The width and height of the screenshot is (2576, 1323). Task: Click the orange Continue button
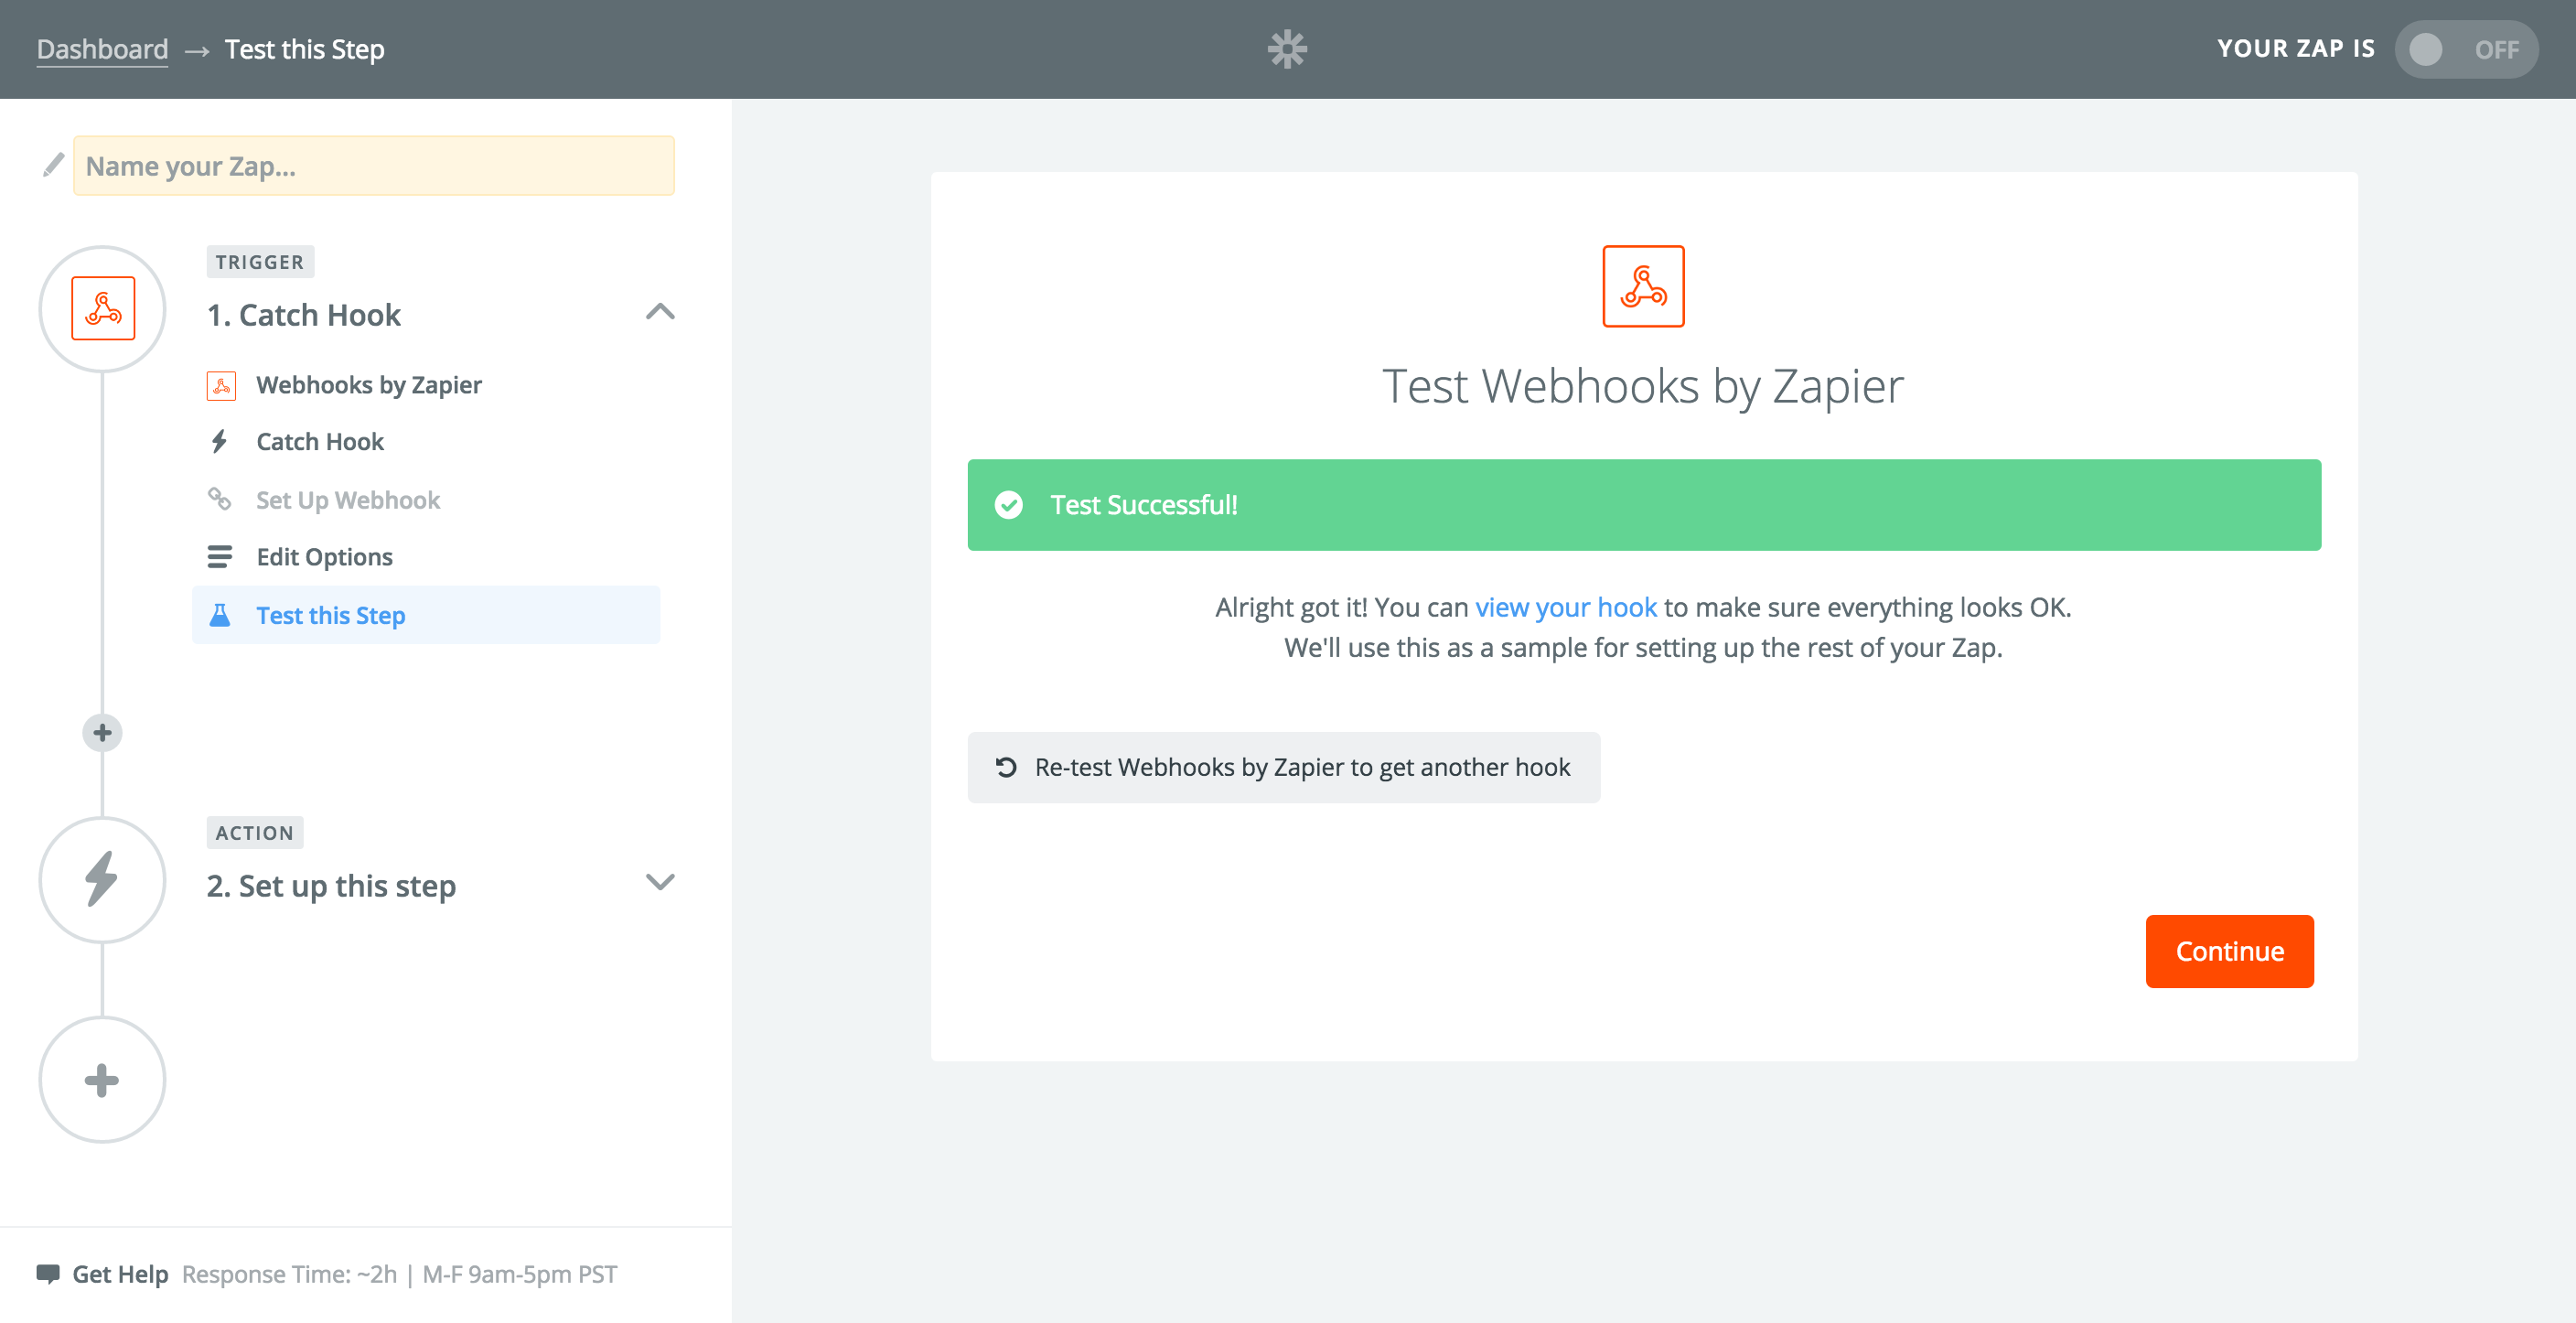[2229, 951]
